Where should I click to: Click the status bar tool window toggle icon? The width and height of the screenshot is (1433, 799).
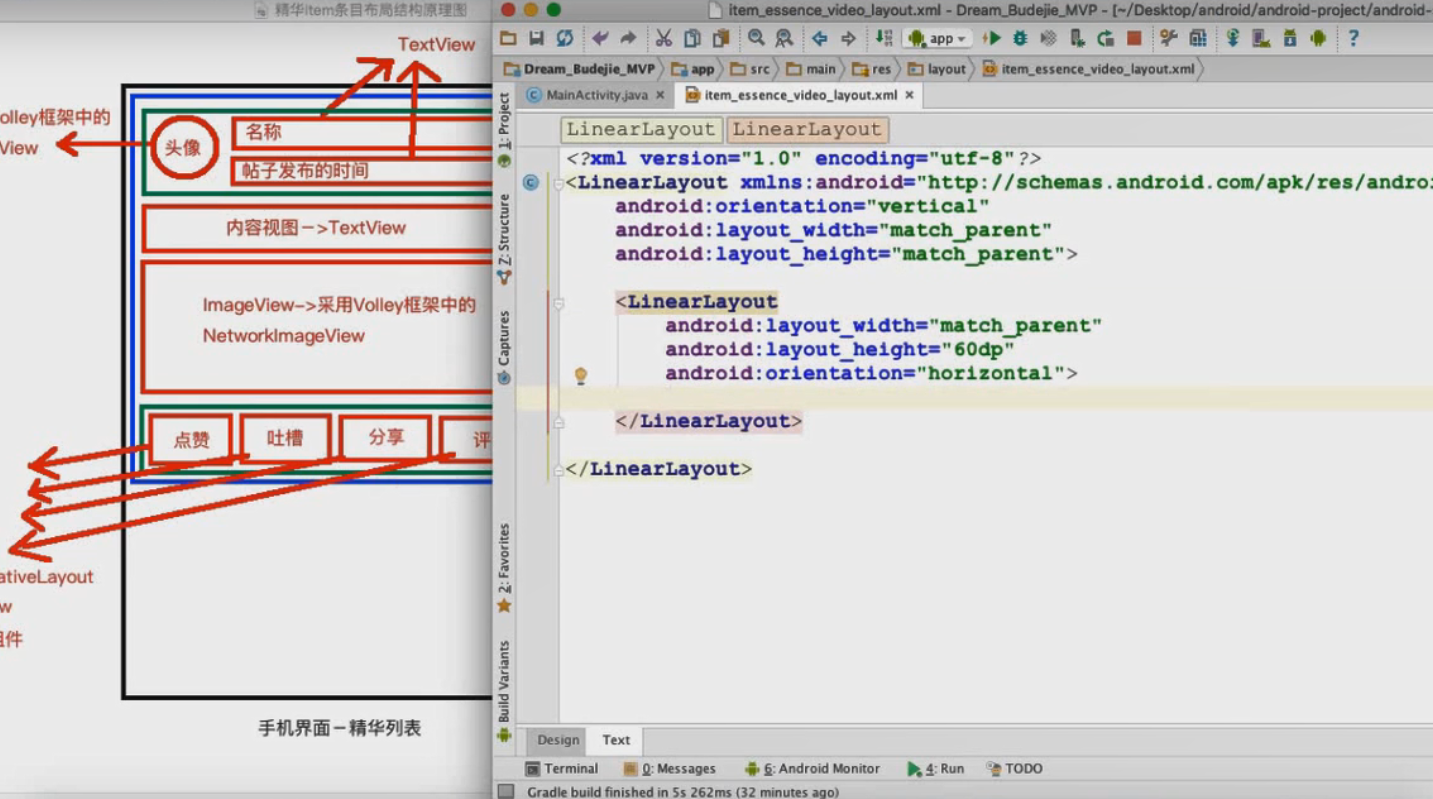[506, 791]
